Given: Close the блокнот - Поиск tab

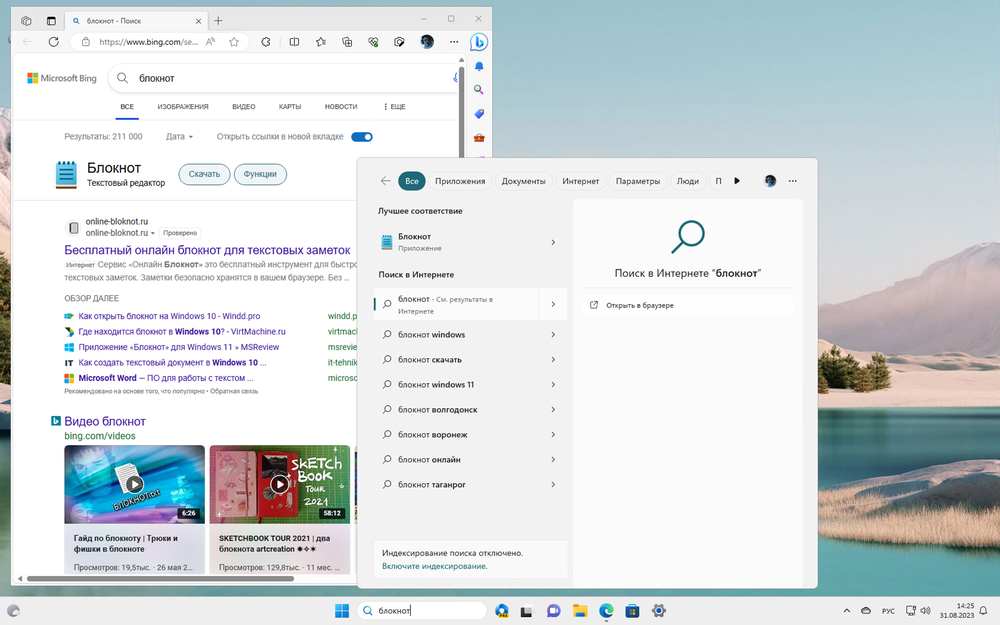Looking at the screenshot, I should (198, 21).
